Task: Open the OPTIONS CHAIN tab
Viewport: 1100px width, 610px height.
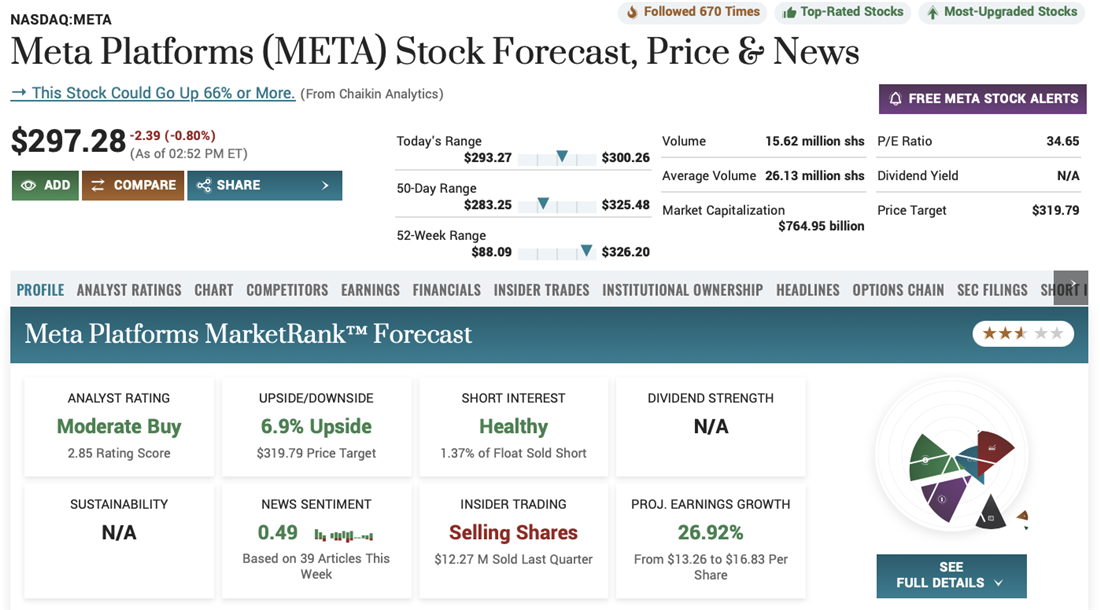Action: tap(898, 290)
